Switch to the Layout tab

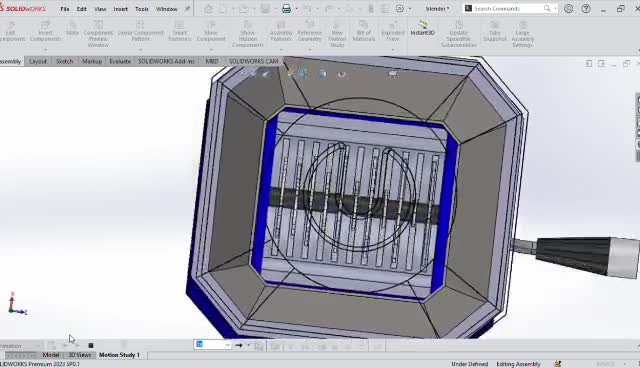point(38,61)
